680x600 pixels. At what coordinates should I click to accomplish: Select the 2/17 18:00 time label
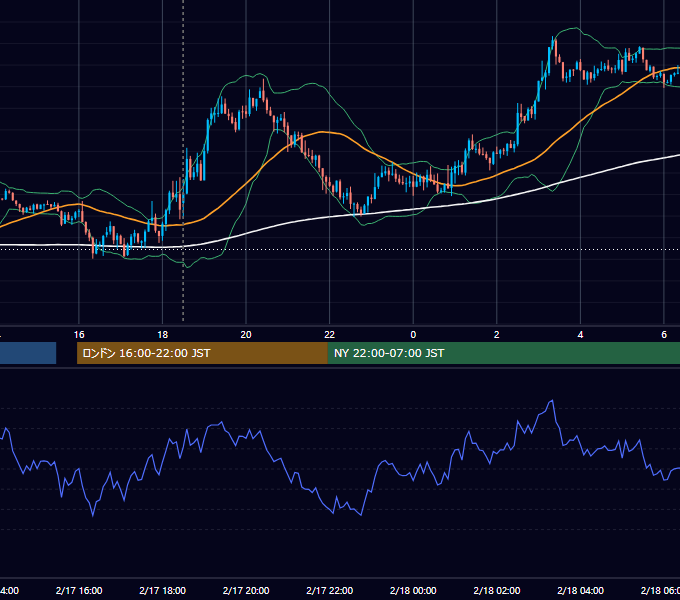pyautogui.click(x=163, y=590)
